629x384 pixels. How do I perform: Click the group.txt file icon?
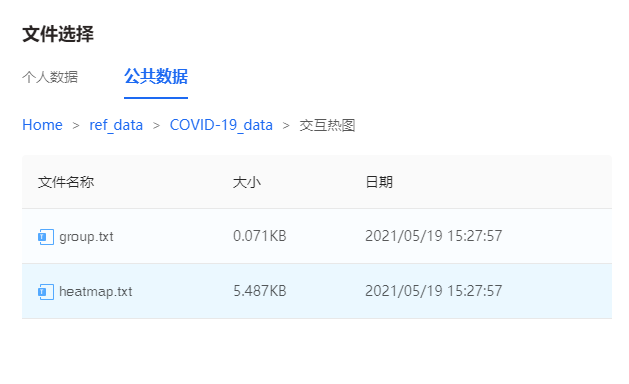point(46,236)
